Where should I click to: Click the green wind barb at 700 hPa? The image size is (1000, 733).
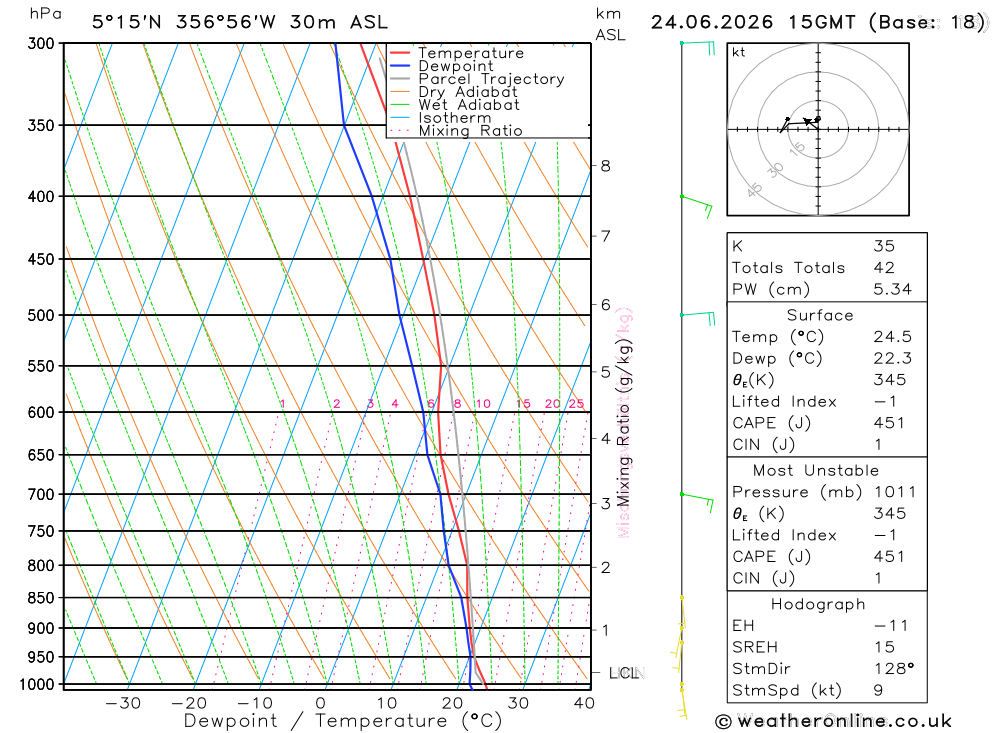click(697, 502)
